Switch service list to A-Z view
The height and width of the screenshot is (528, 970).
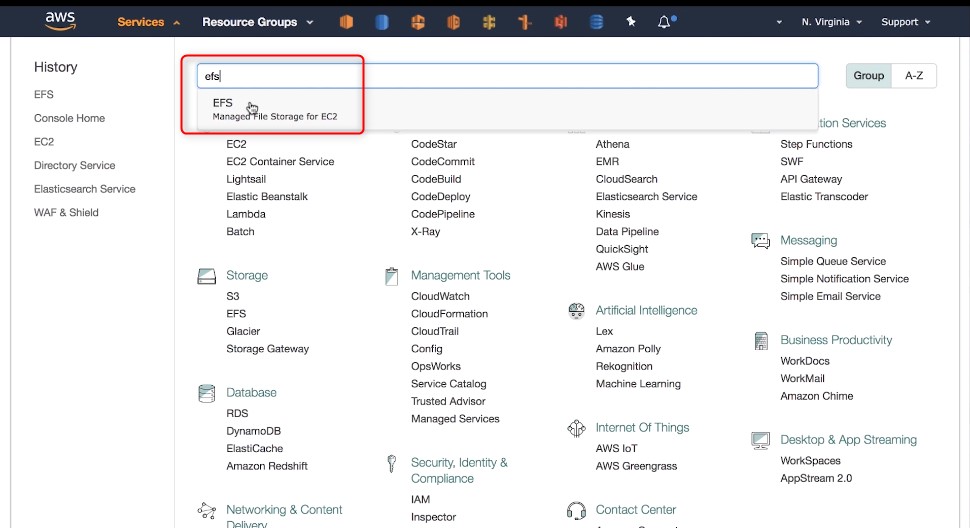coord(914,75)
